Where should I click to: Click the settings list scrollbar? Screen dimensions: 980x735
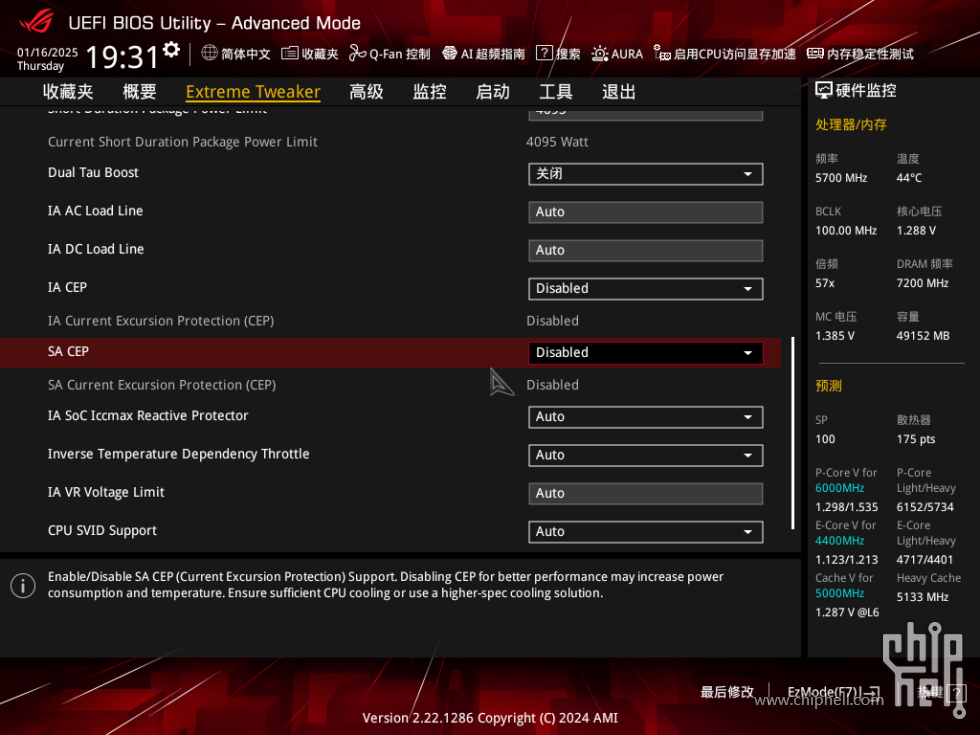pyautogui.click(x=792, y=433)
